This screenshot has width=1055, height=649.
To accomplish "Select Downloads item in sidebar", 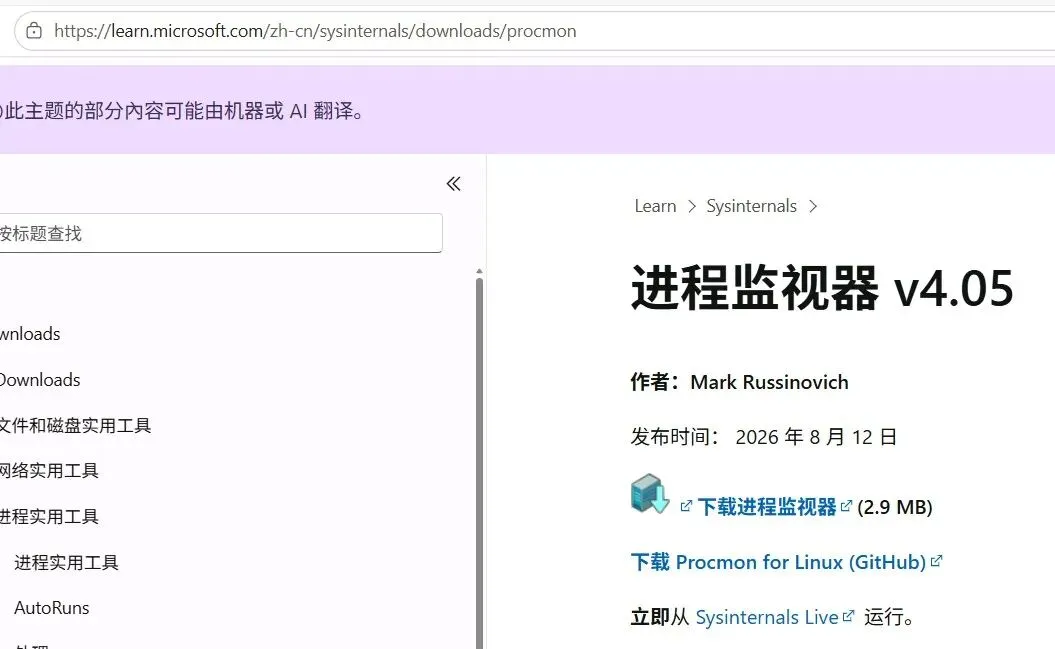I will [40, 380].
